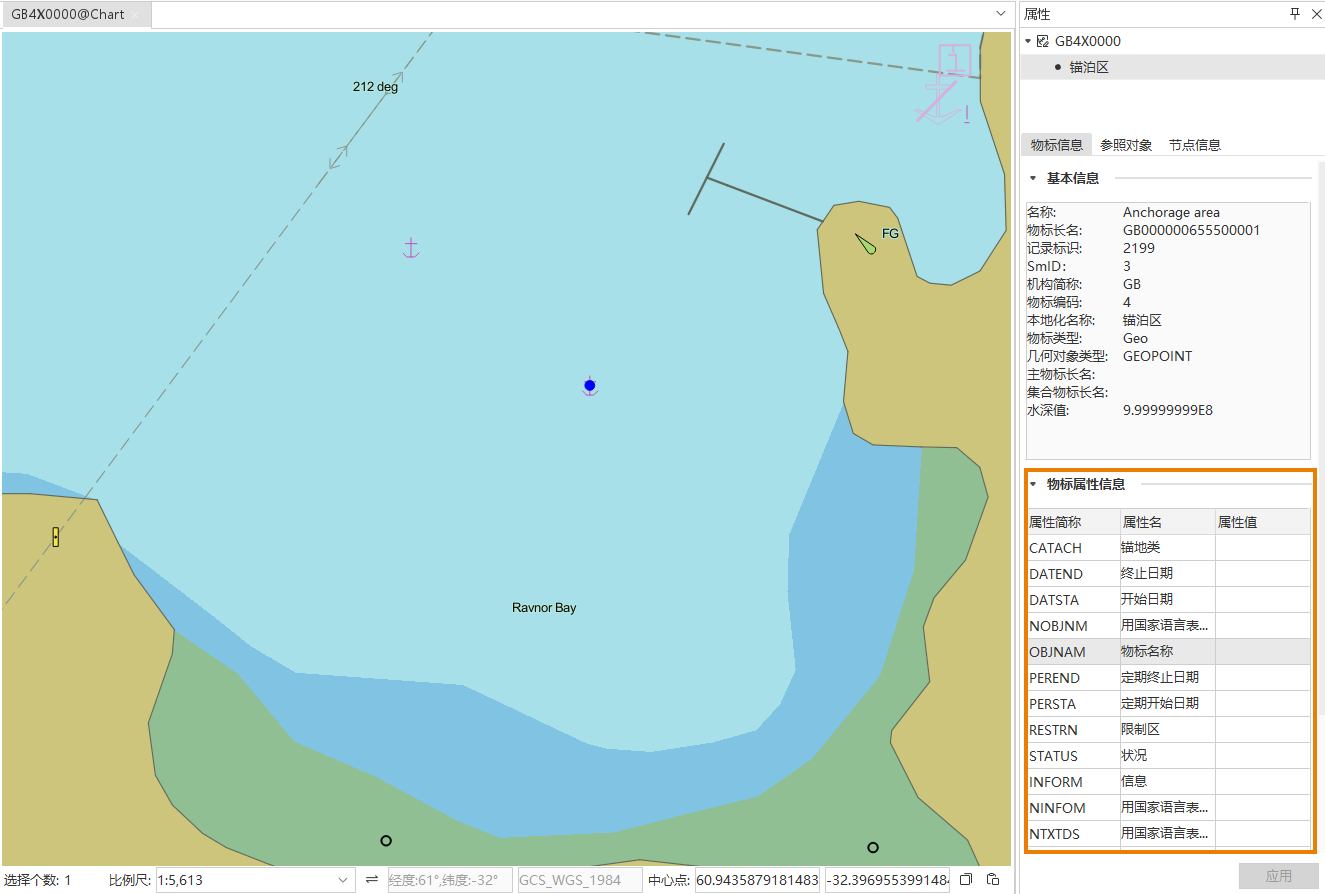This screenshot has height=894, width=1325.
Task: Switch to the 节点信息 tab
Action: point(1194,145)
